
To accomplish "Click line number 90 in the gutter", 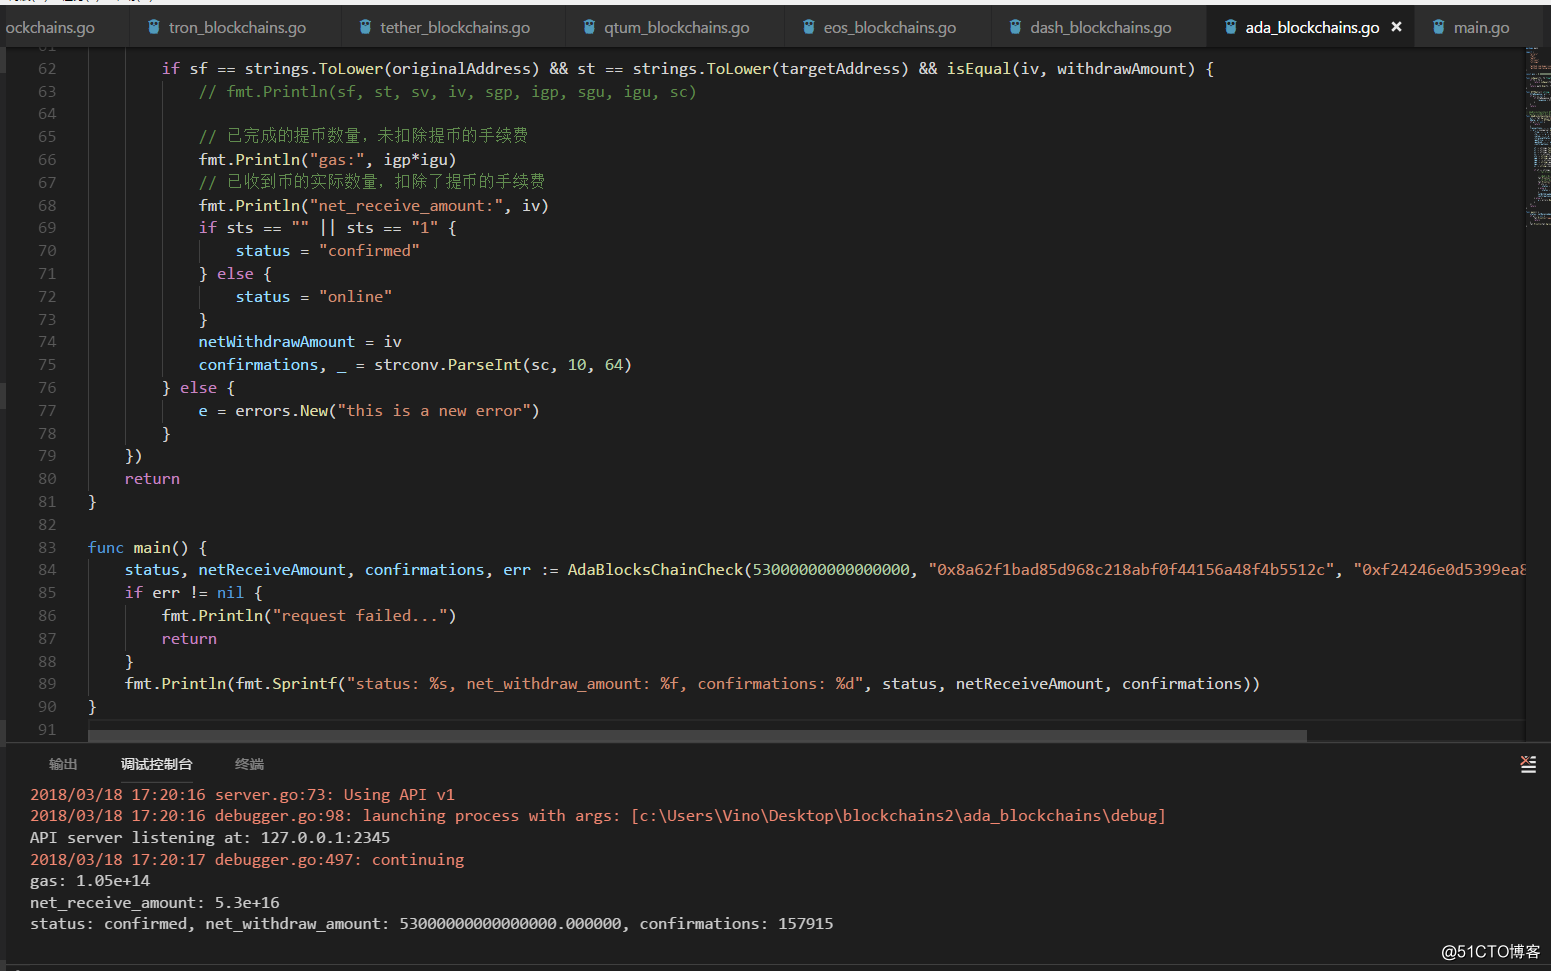I will [x=47, y=707].
